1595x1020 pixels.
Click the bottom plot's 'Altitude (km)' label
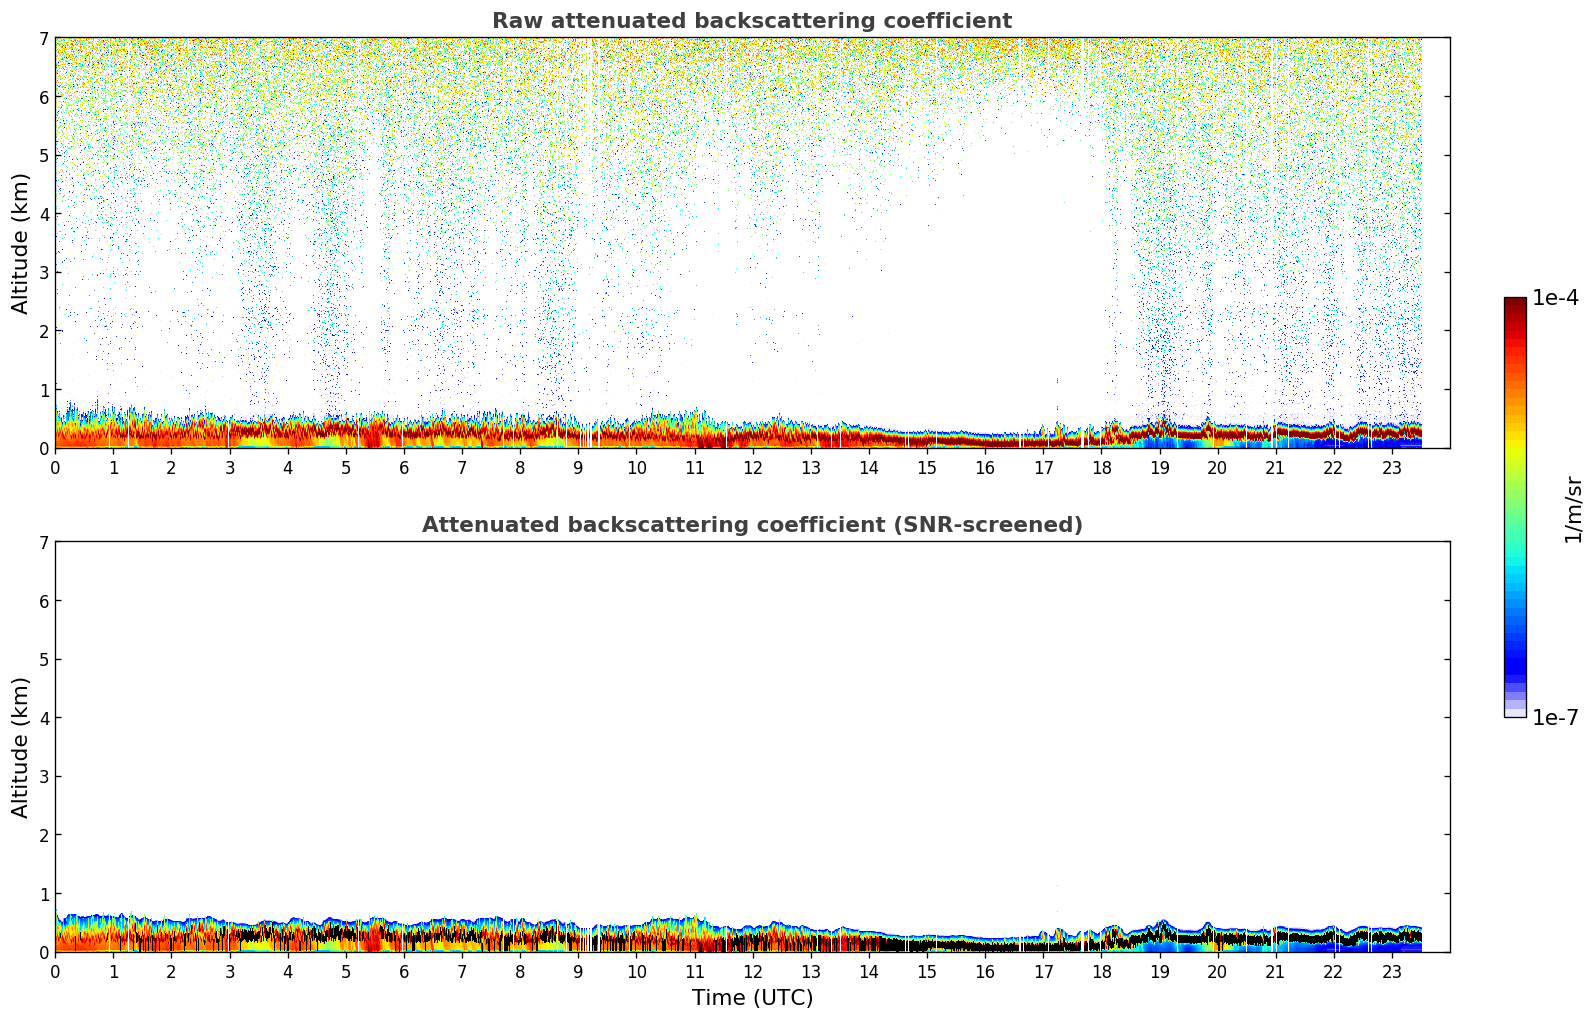(21, 747)
